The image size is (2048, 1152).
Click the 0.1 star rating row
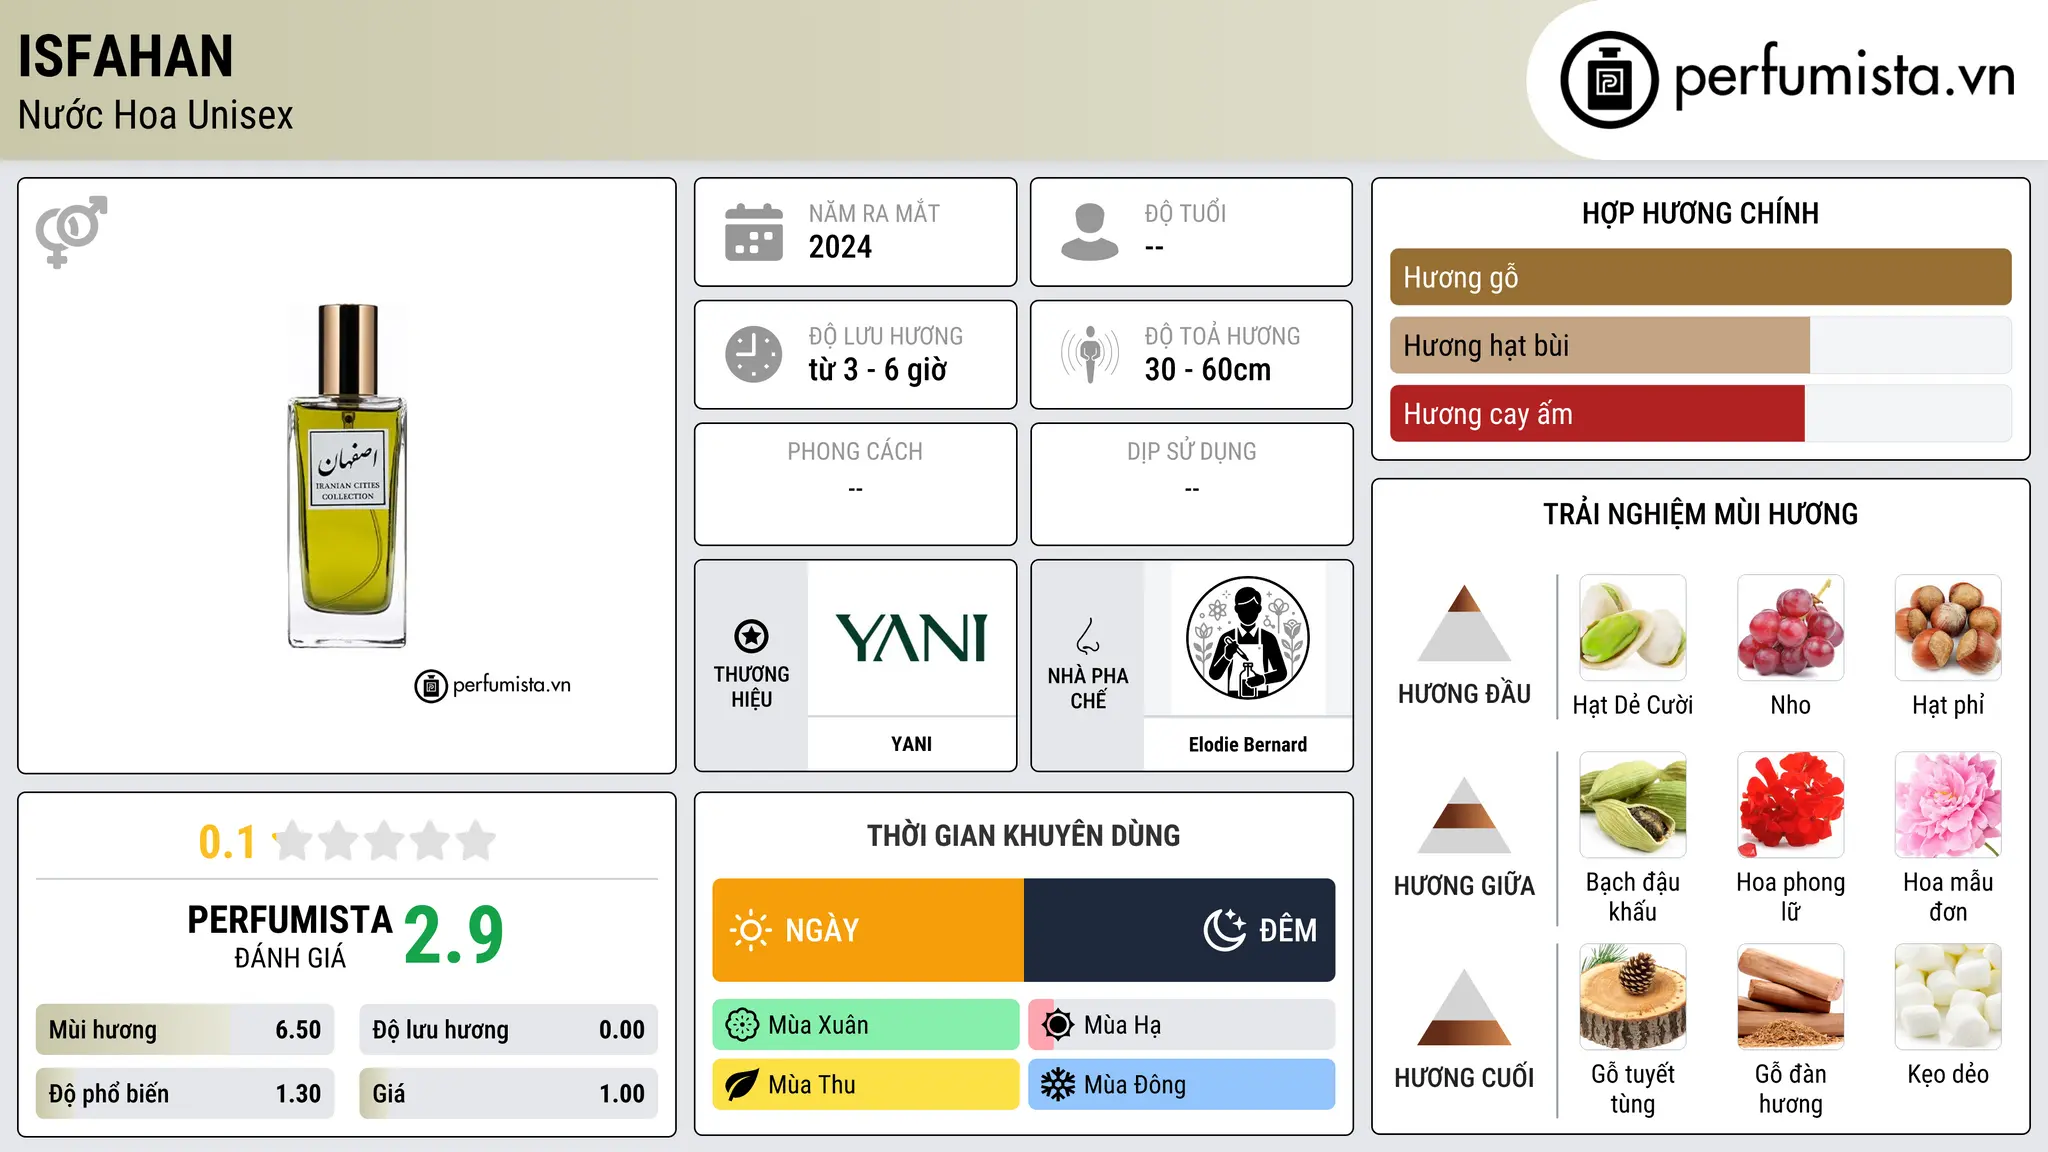click(347, 841)
